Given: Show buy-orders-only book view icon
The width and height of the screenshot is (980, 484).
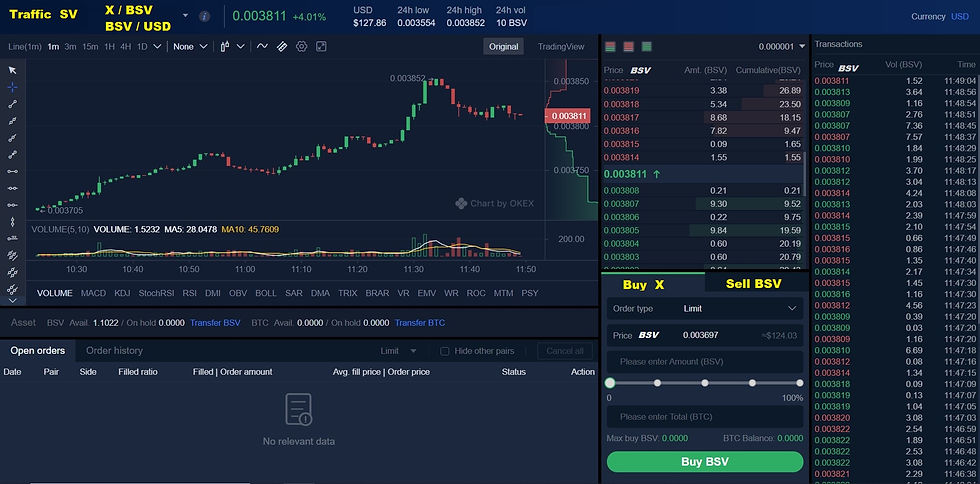Looking at the screenshot, I should 647,46.
